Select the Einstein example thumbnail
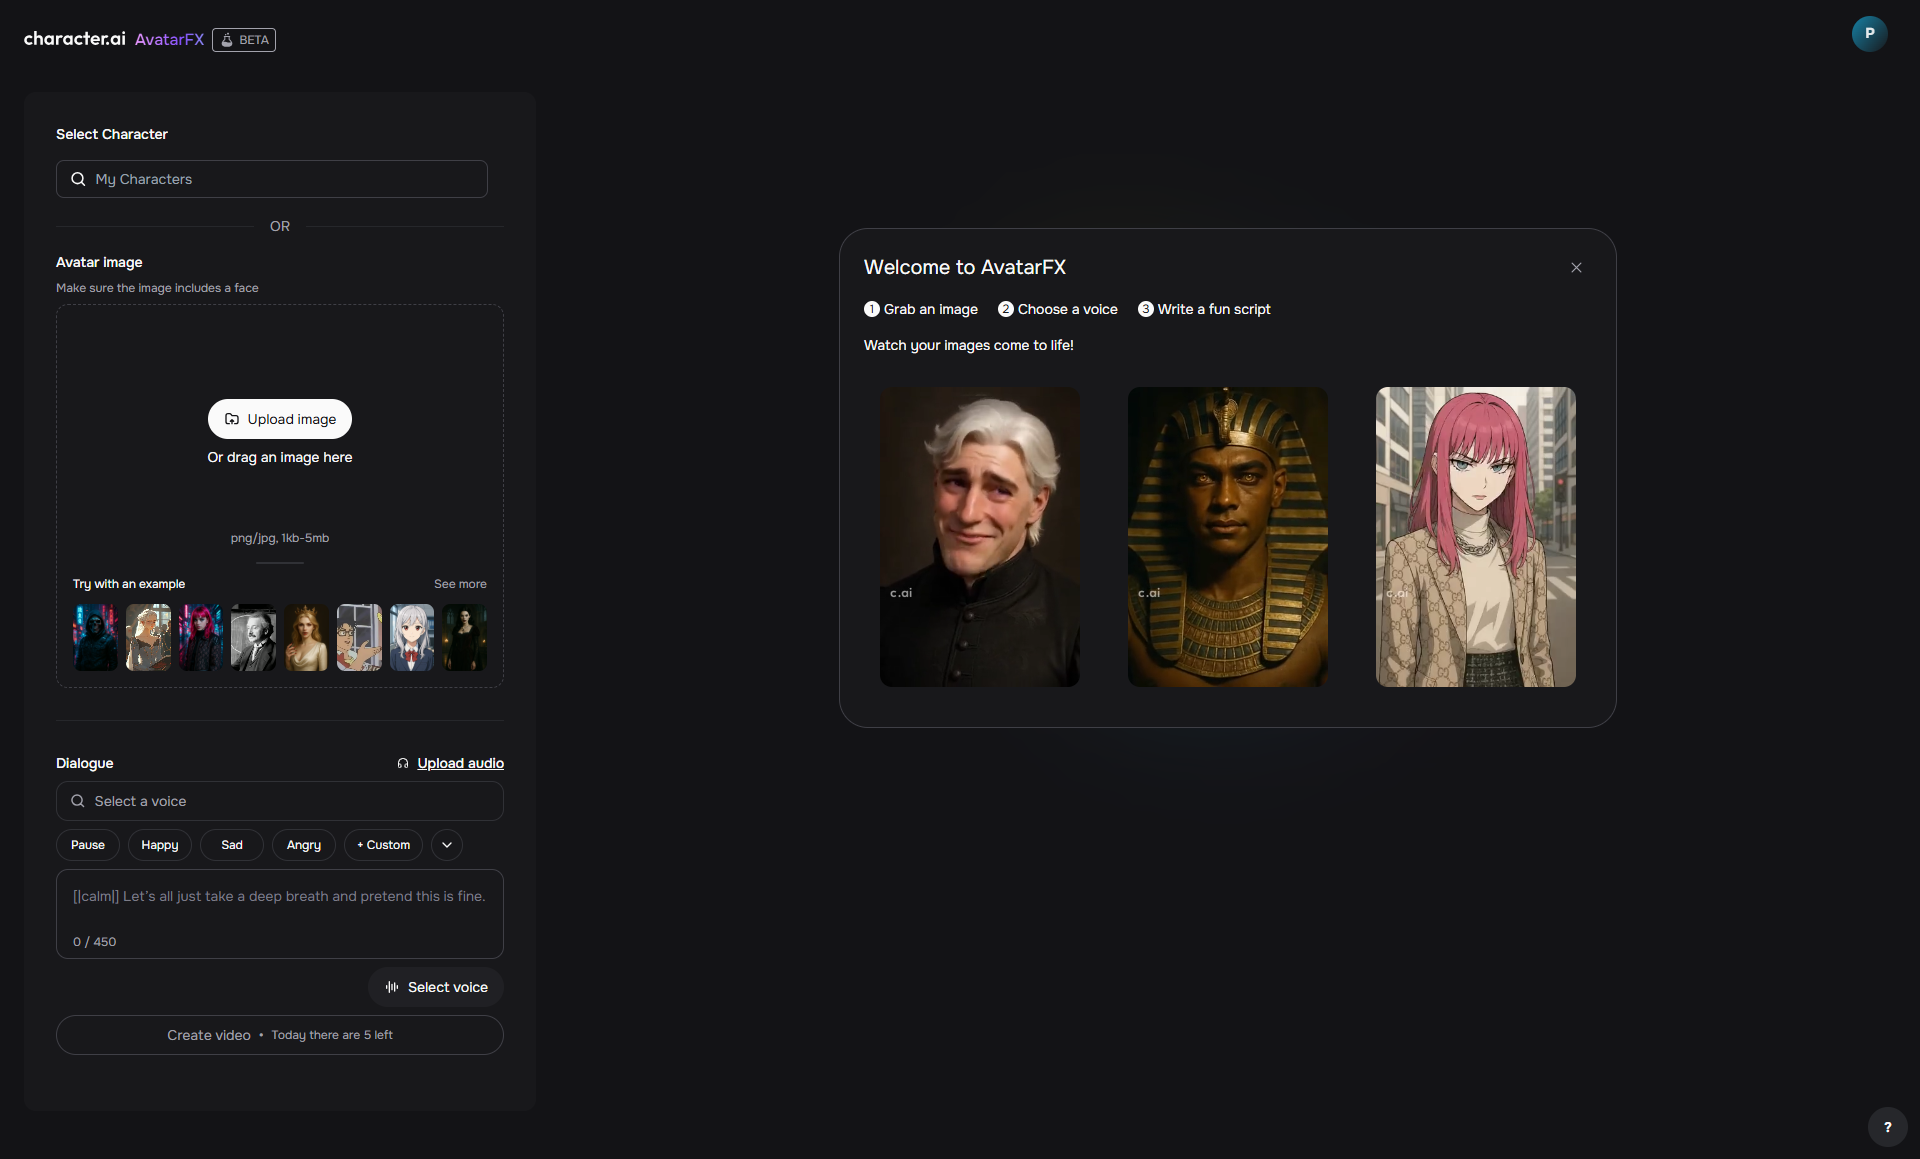The height and width of the screenshot is (1159, 1920). coord(253,638)
